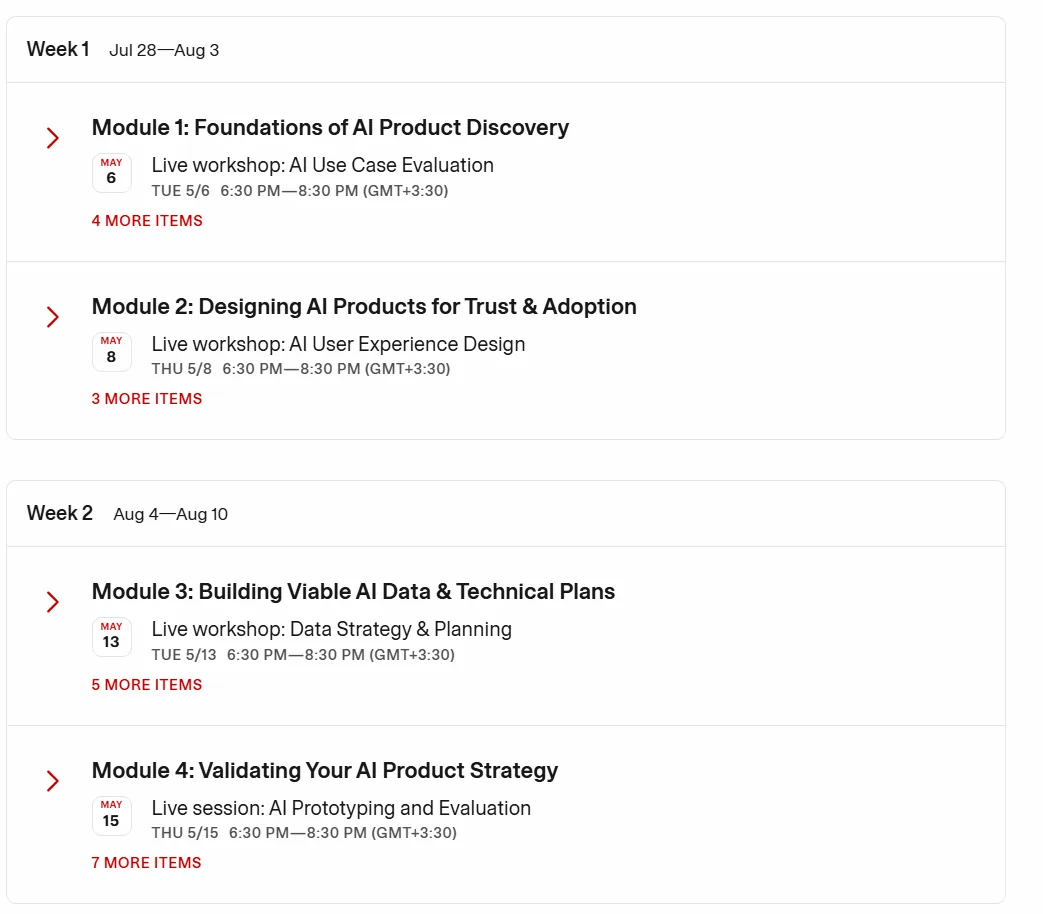Show 3 more items in Module 2
Viewport: 1043px width, 914px height.
click(147, 399)
